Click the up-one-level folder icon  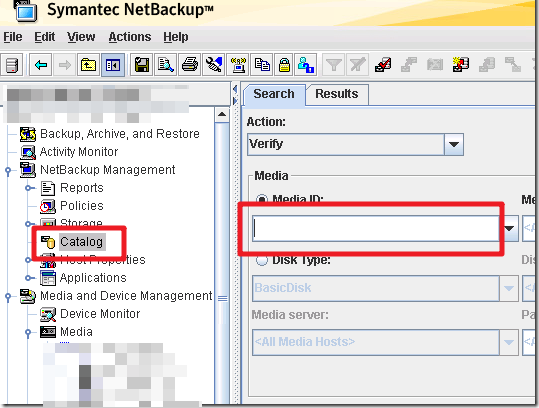click(89, 65)
